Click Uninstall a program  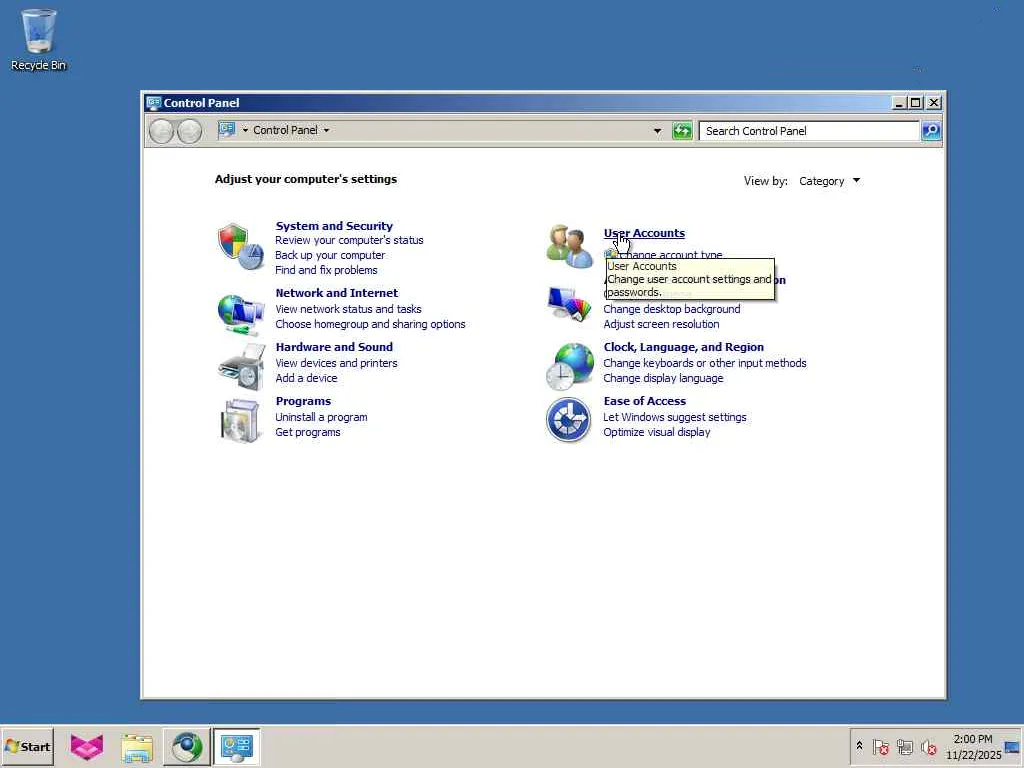(321, 417)
